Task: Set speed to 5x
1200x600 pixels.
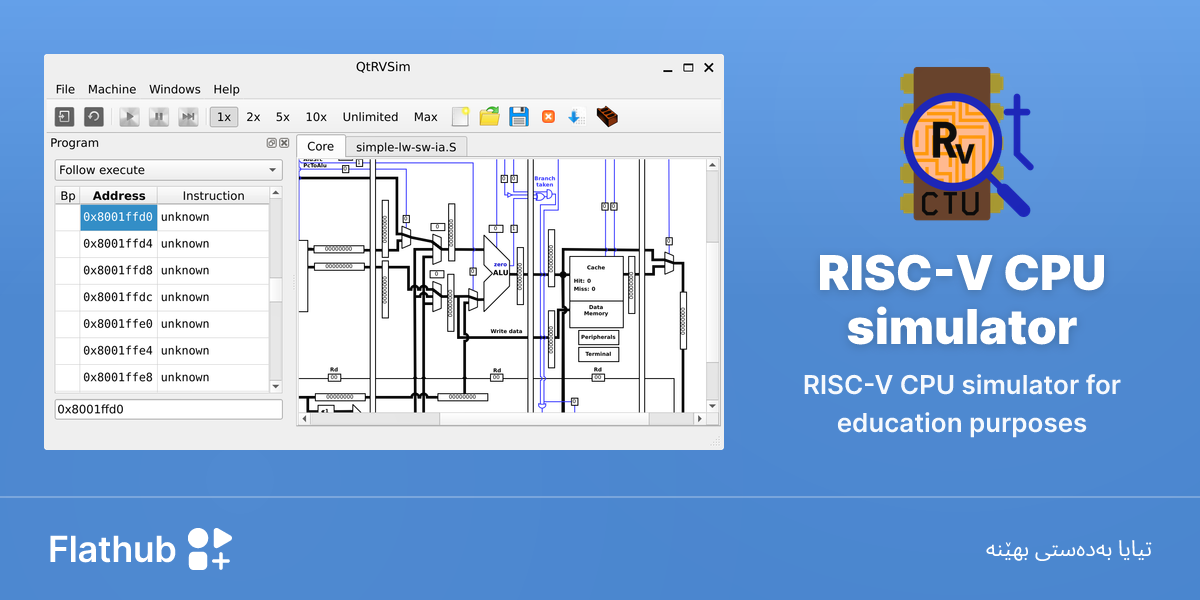Action: point(283,117)
